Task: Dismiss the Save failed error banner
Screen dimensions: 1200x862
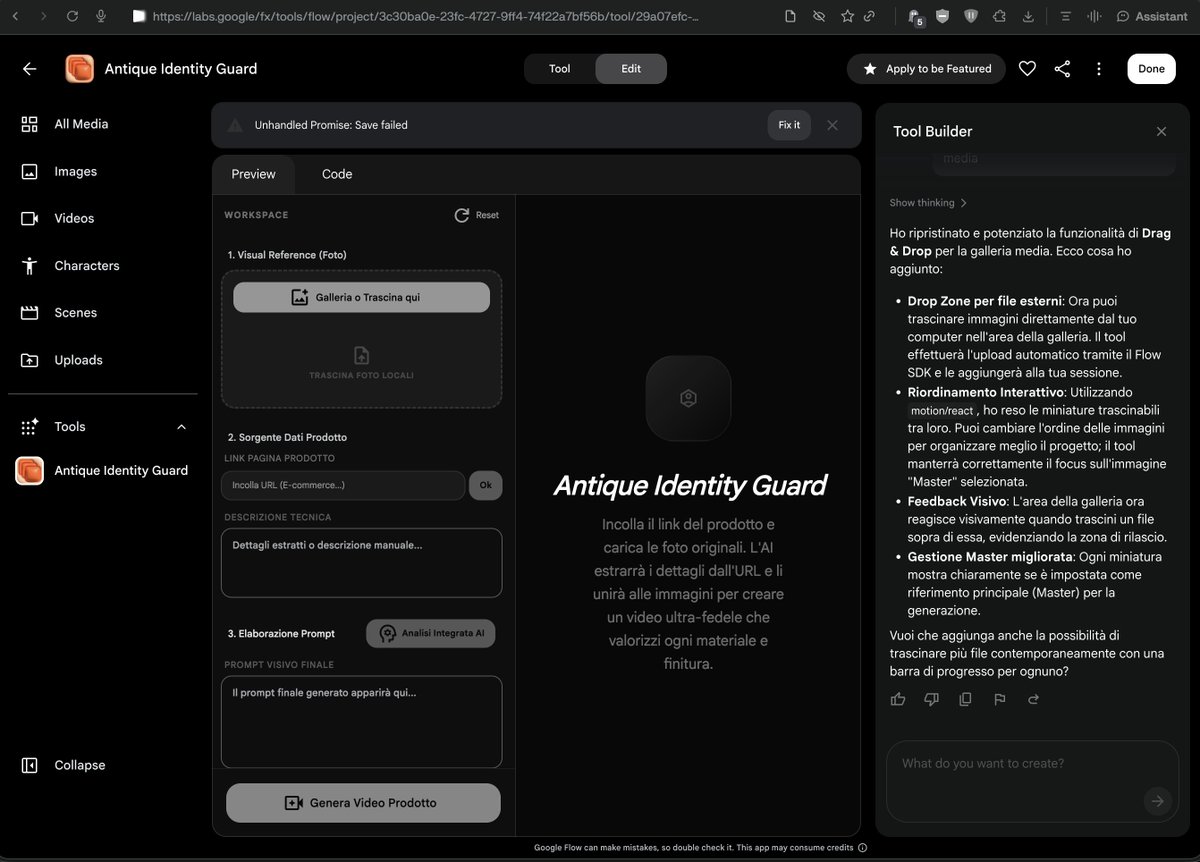Action: 832,125
